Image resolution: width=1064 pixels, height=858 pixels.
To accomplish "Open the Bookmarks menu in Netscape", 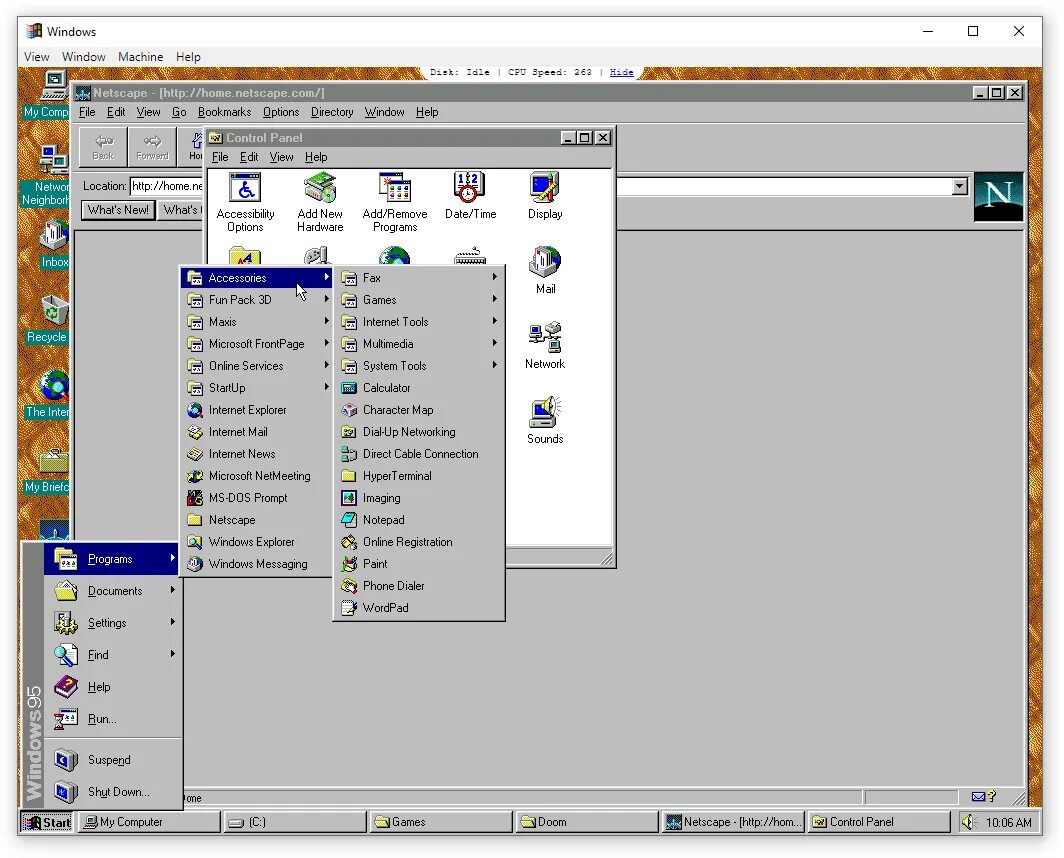I will coord(224,112).
